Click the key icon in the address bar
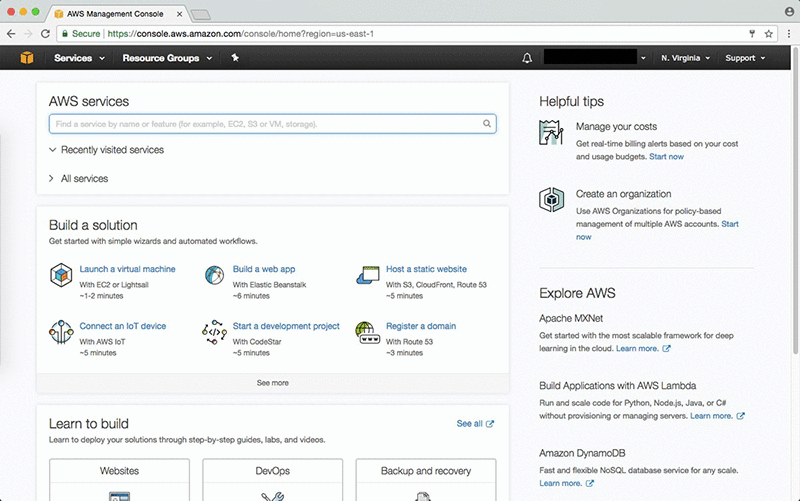Viewport: 800px width, 501px height. (752, 34)
